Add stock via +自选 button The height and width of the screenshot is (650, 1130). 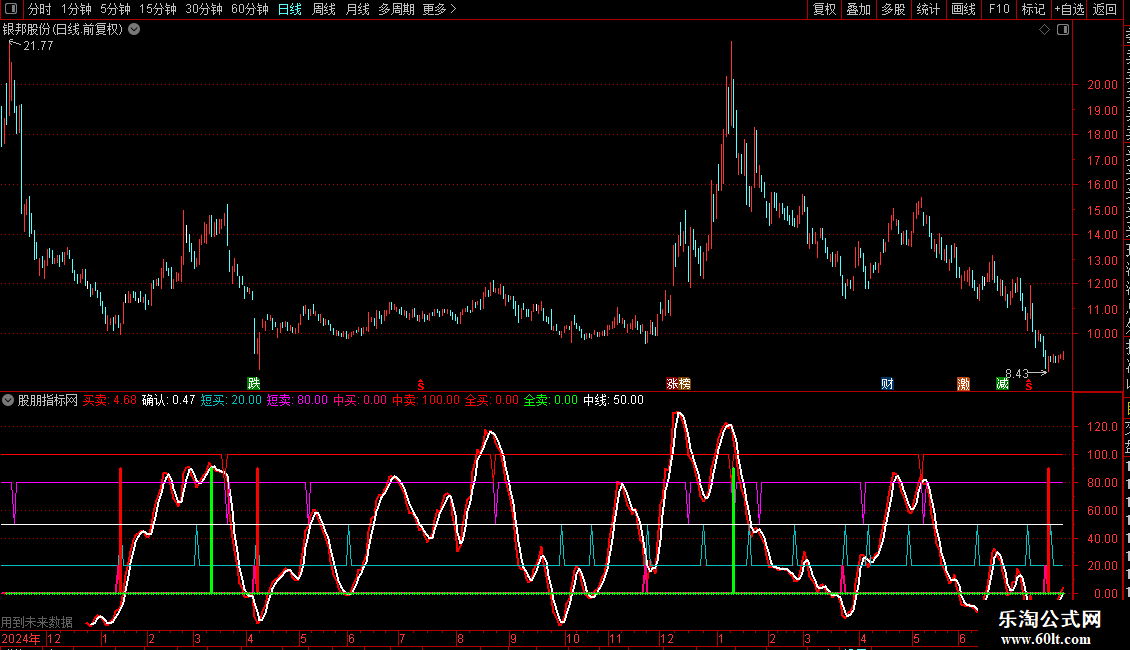[x=1069, y=9]
